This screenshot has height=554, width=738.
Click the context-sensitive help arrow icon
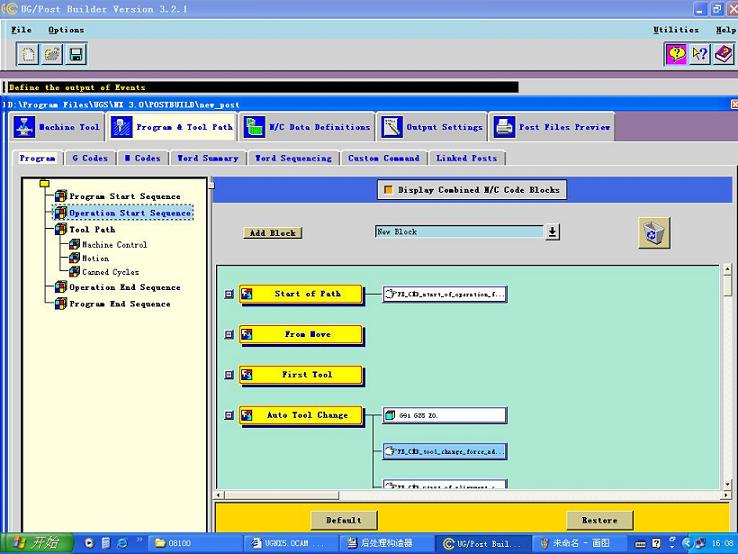(699, 54)
